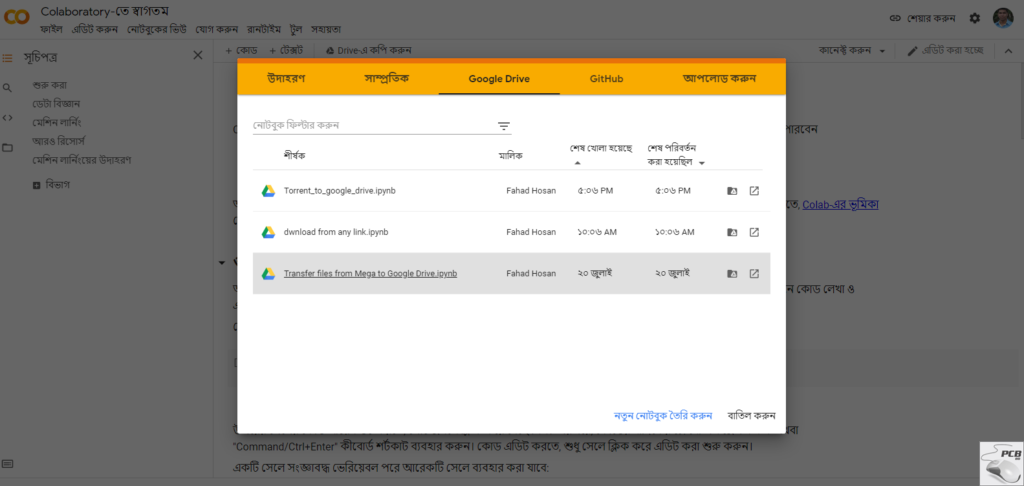Click Drive icon of Torrent_to_google_drive.ipynb
This screenshot has height=486, width=1024.
point(268,191)
